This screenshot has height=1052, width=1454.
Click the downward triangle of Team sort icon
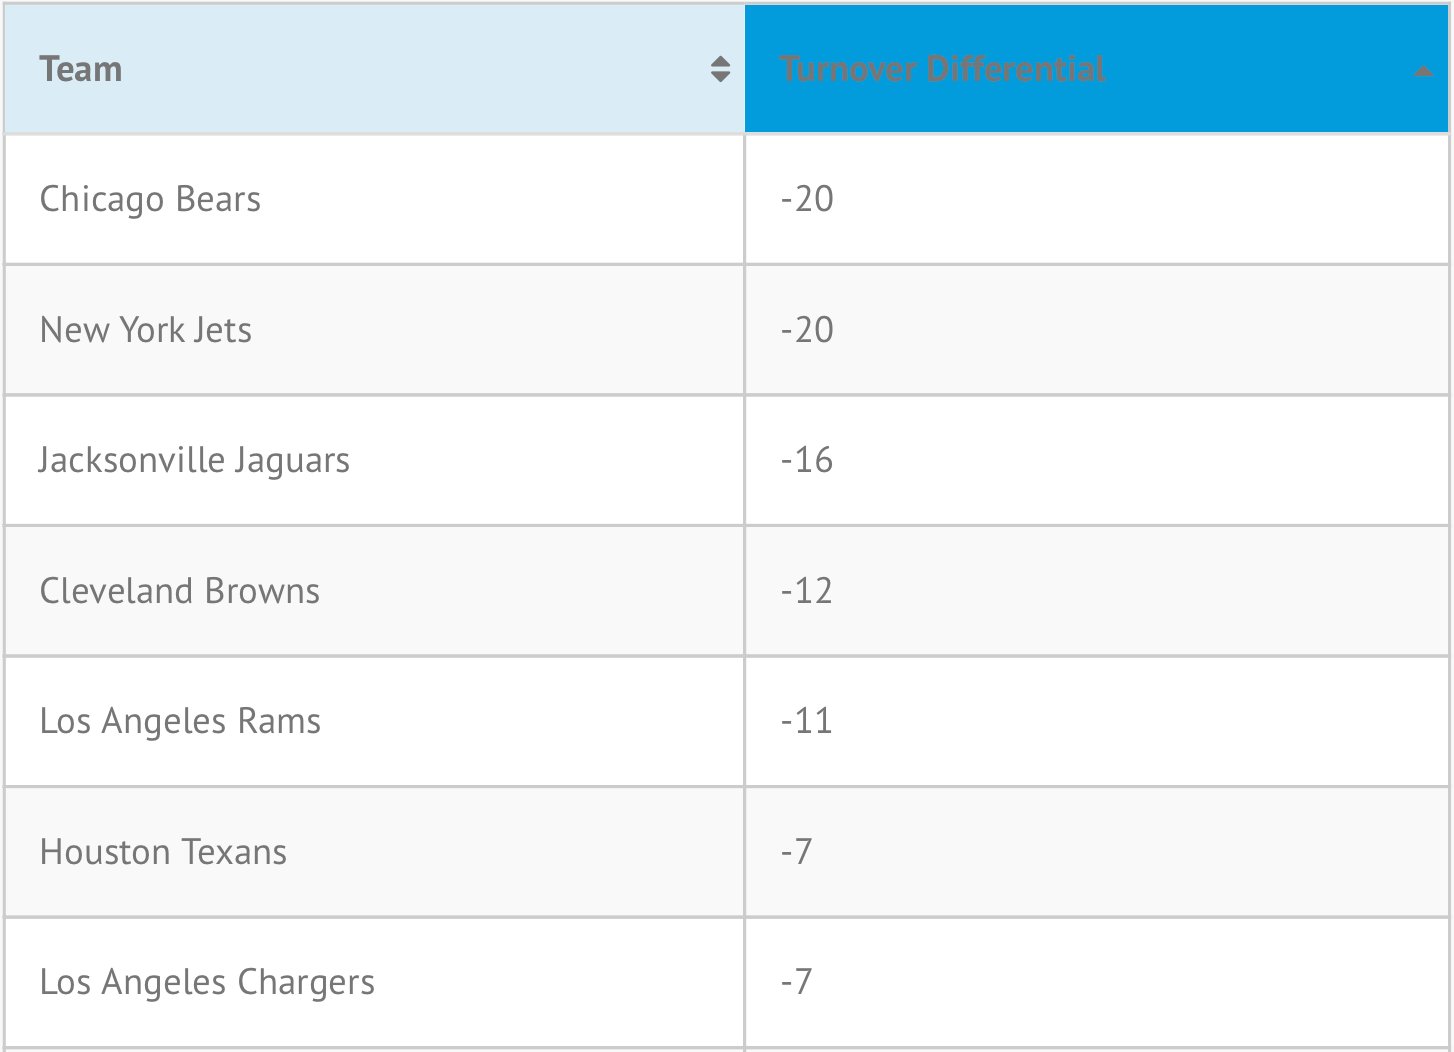tap(720, 77)
